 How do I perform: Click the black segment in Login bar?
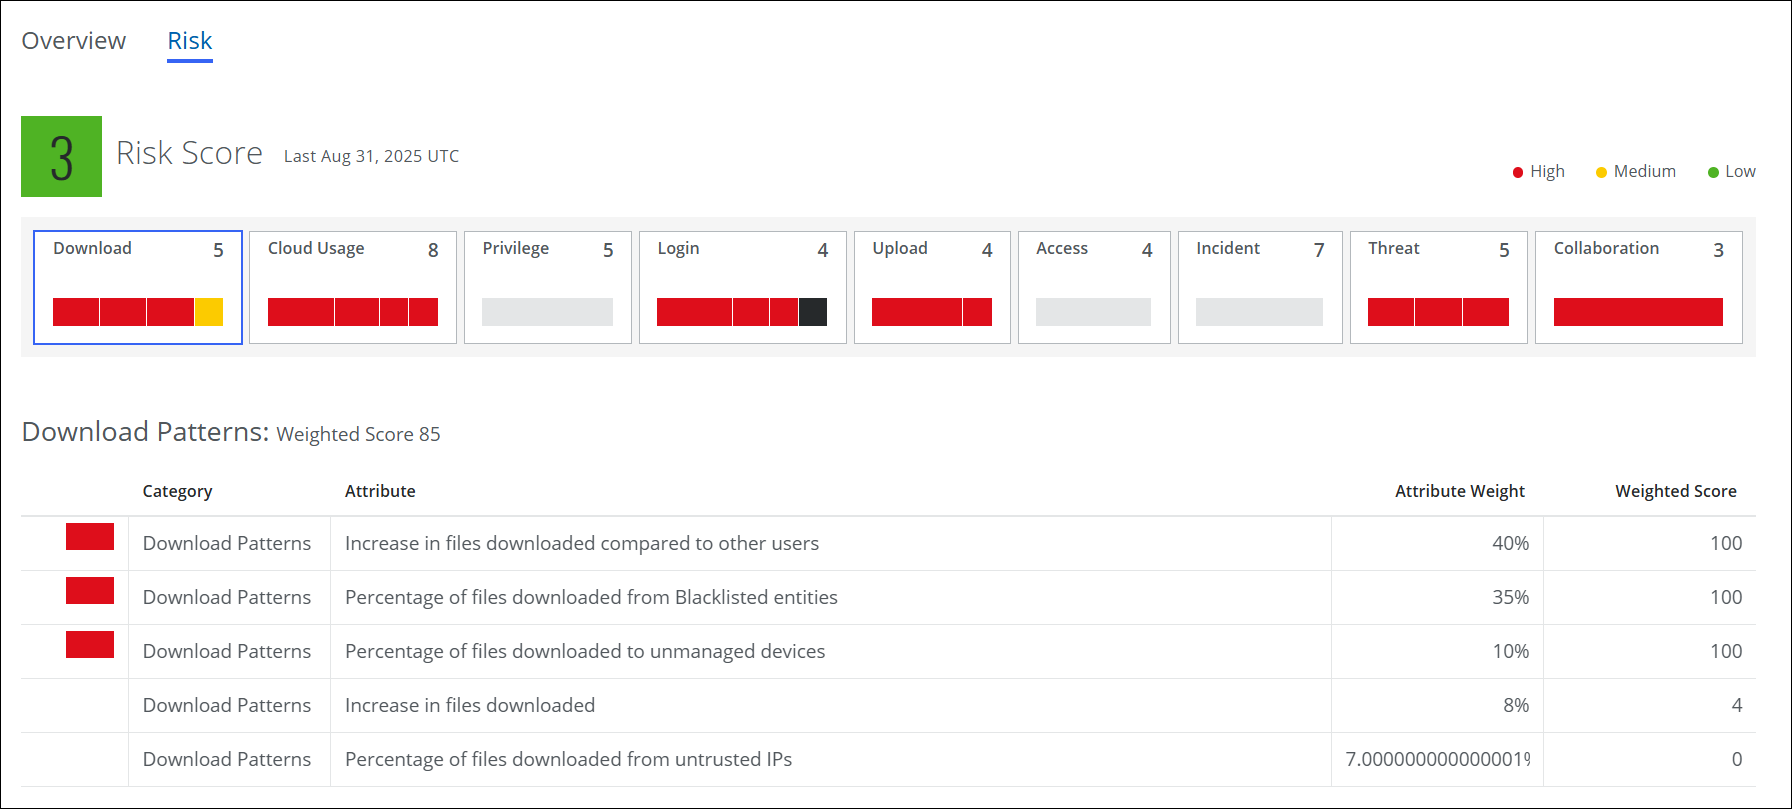tap(813, 312)
